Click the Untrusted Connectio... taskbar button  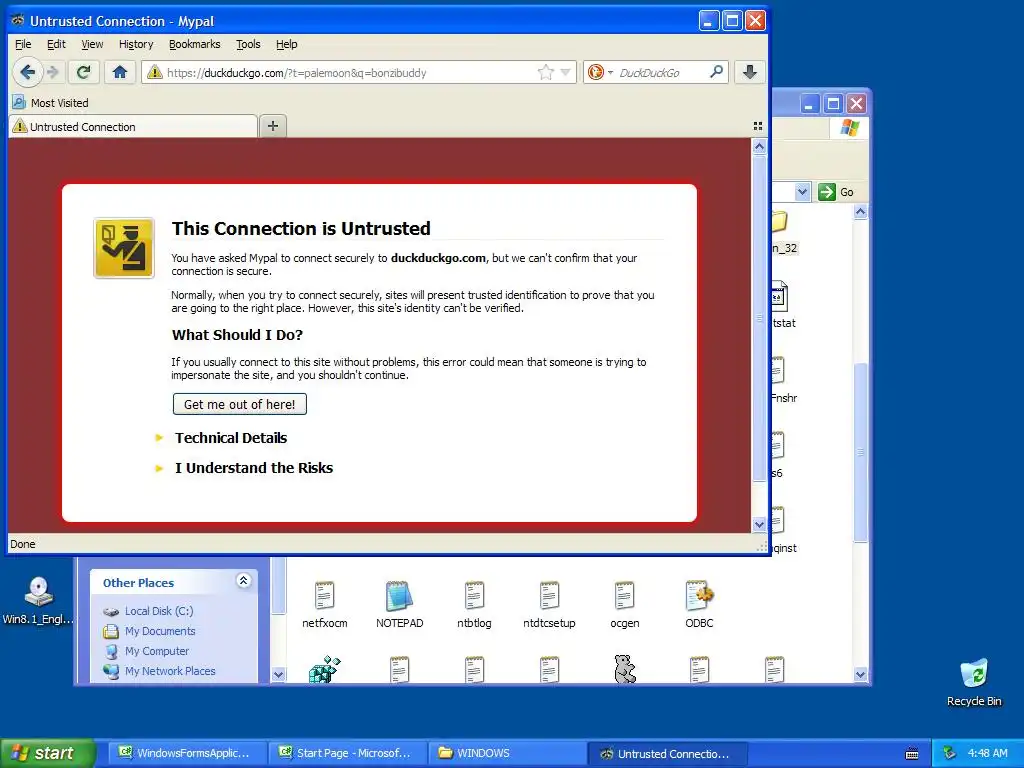pyautogui.click(x=667, y=753)
